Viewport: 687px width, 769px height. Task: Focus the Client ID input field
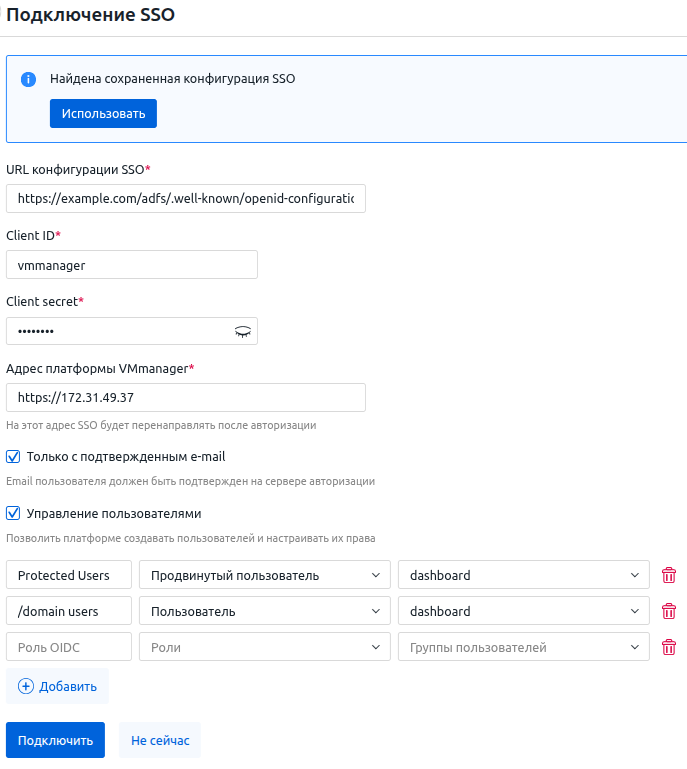coord(131,265)
